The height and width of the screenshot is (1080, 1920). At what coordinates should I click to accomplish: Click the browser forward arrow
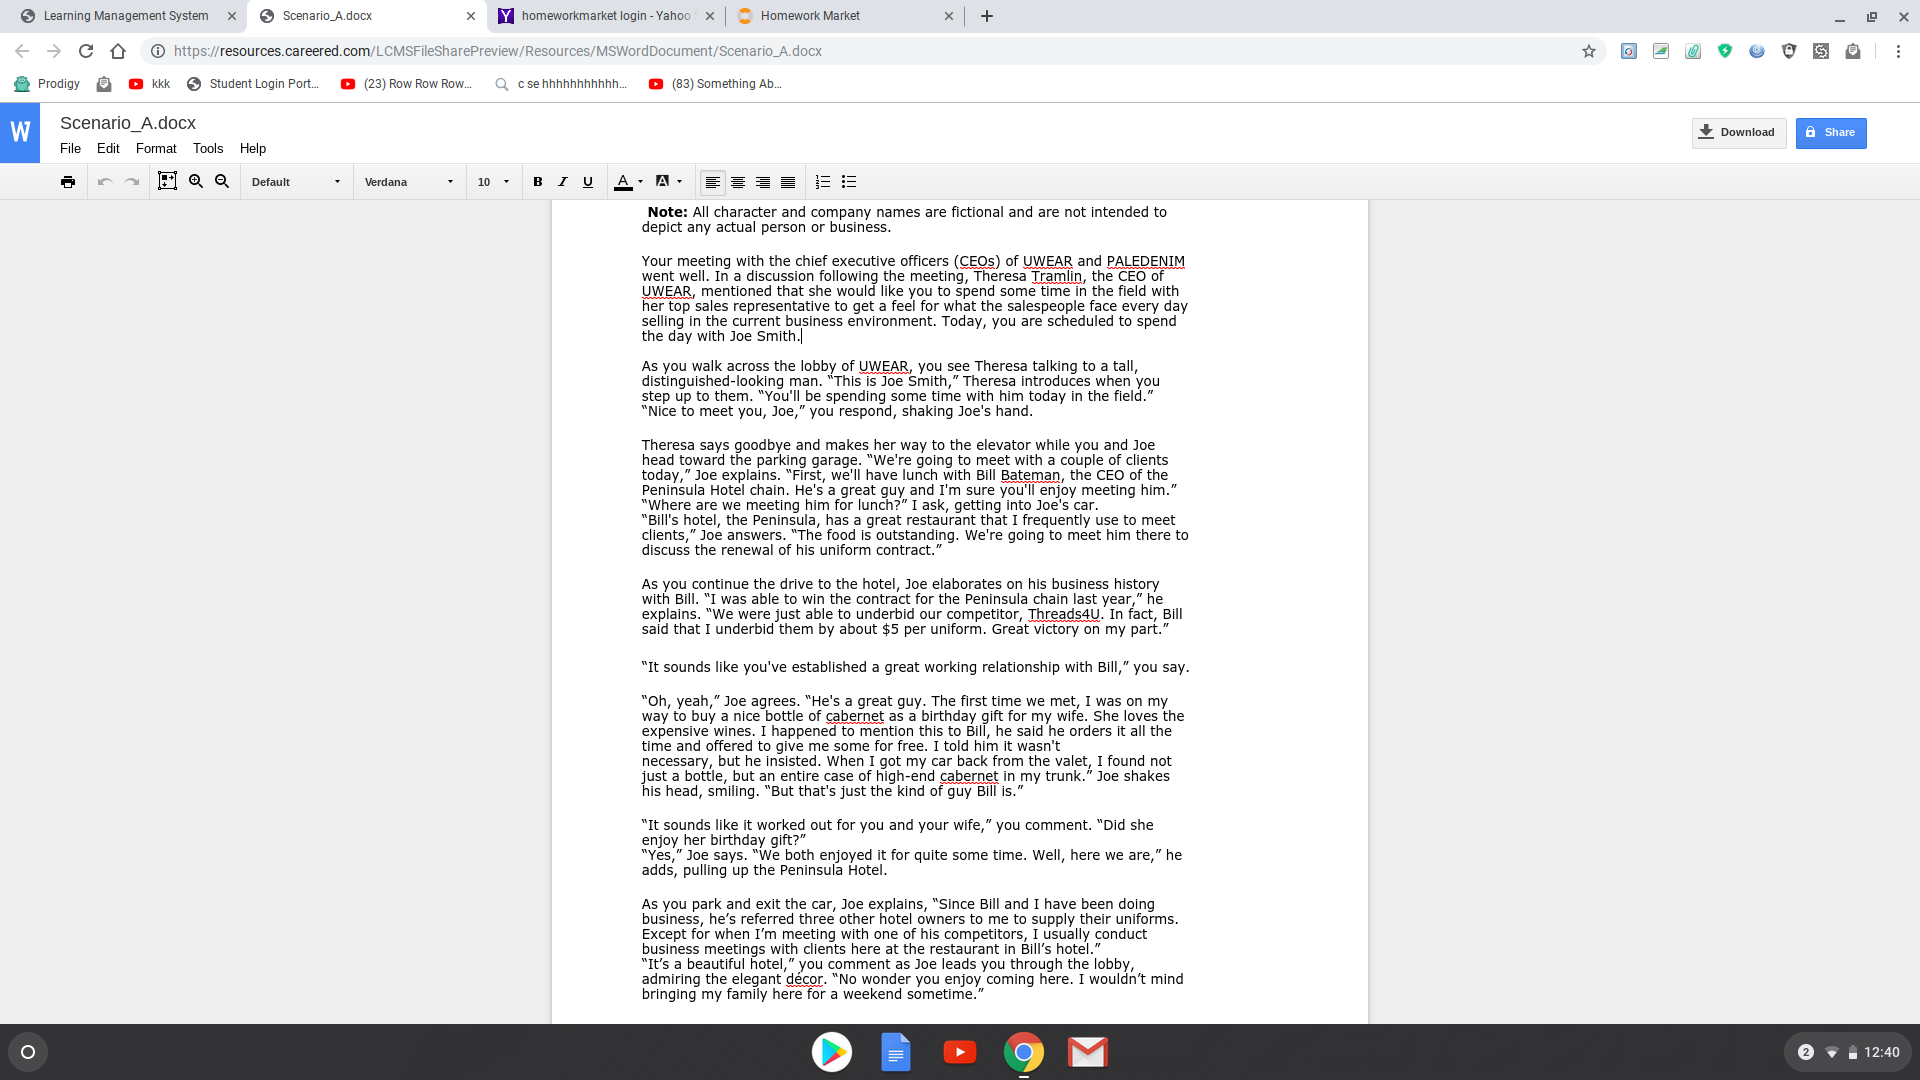54,51
